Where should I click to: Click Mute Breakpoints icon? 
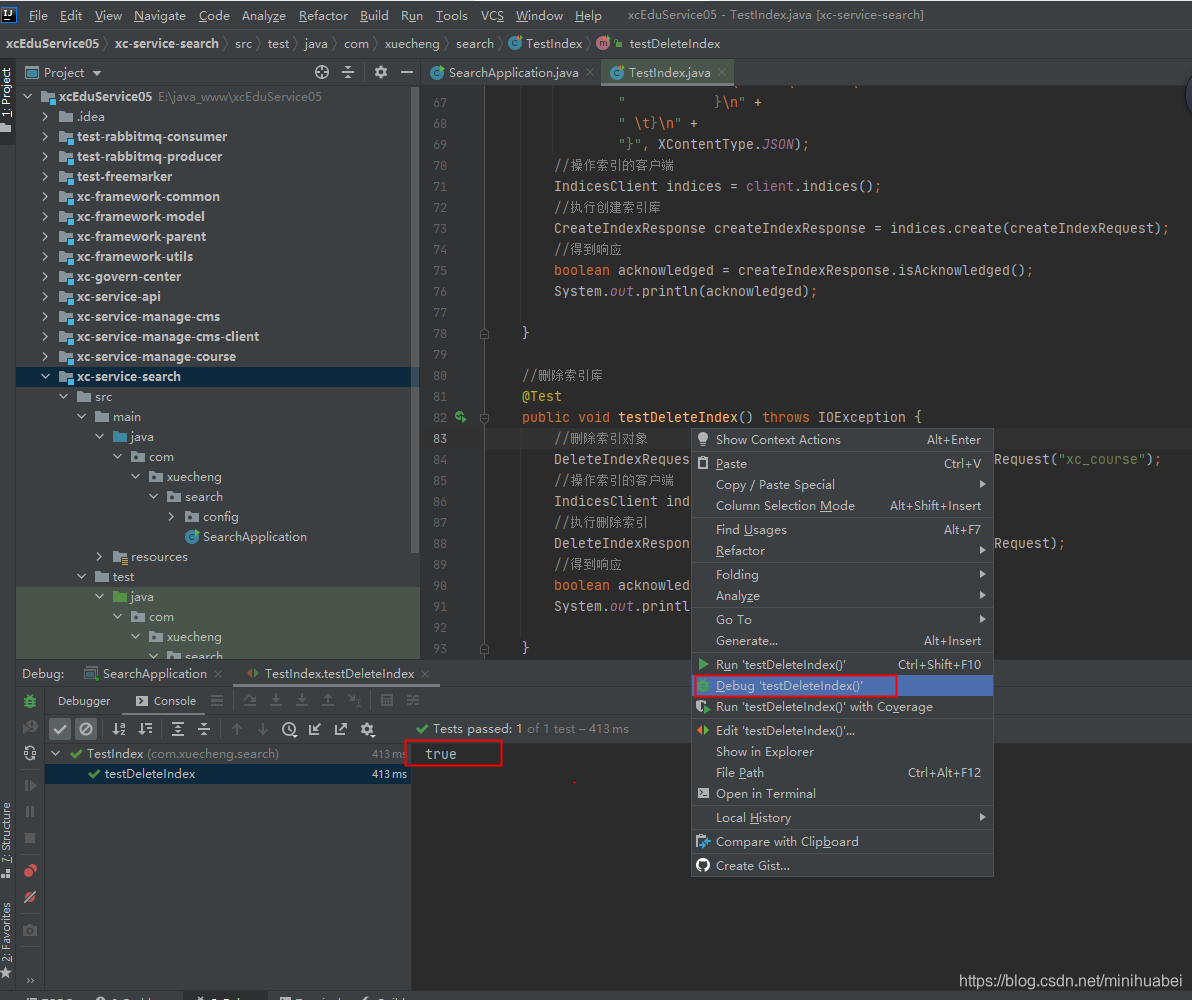point(30,897)
